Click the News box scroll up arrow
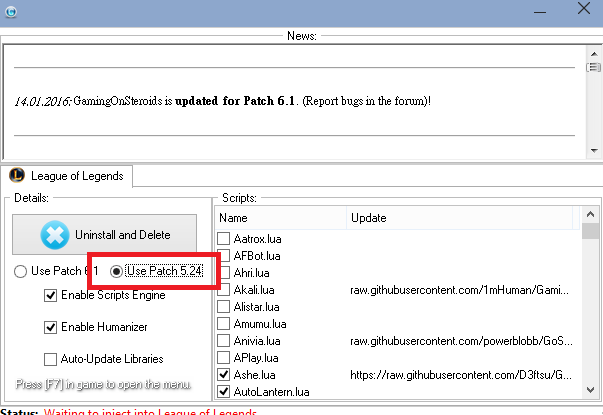The image size is (603, 415). click(x=594, y=54)
